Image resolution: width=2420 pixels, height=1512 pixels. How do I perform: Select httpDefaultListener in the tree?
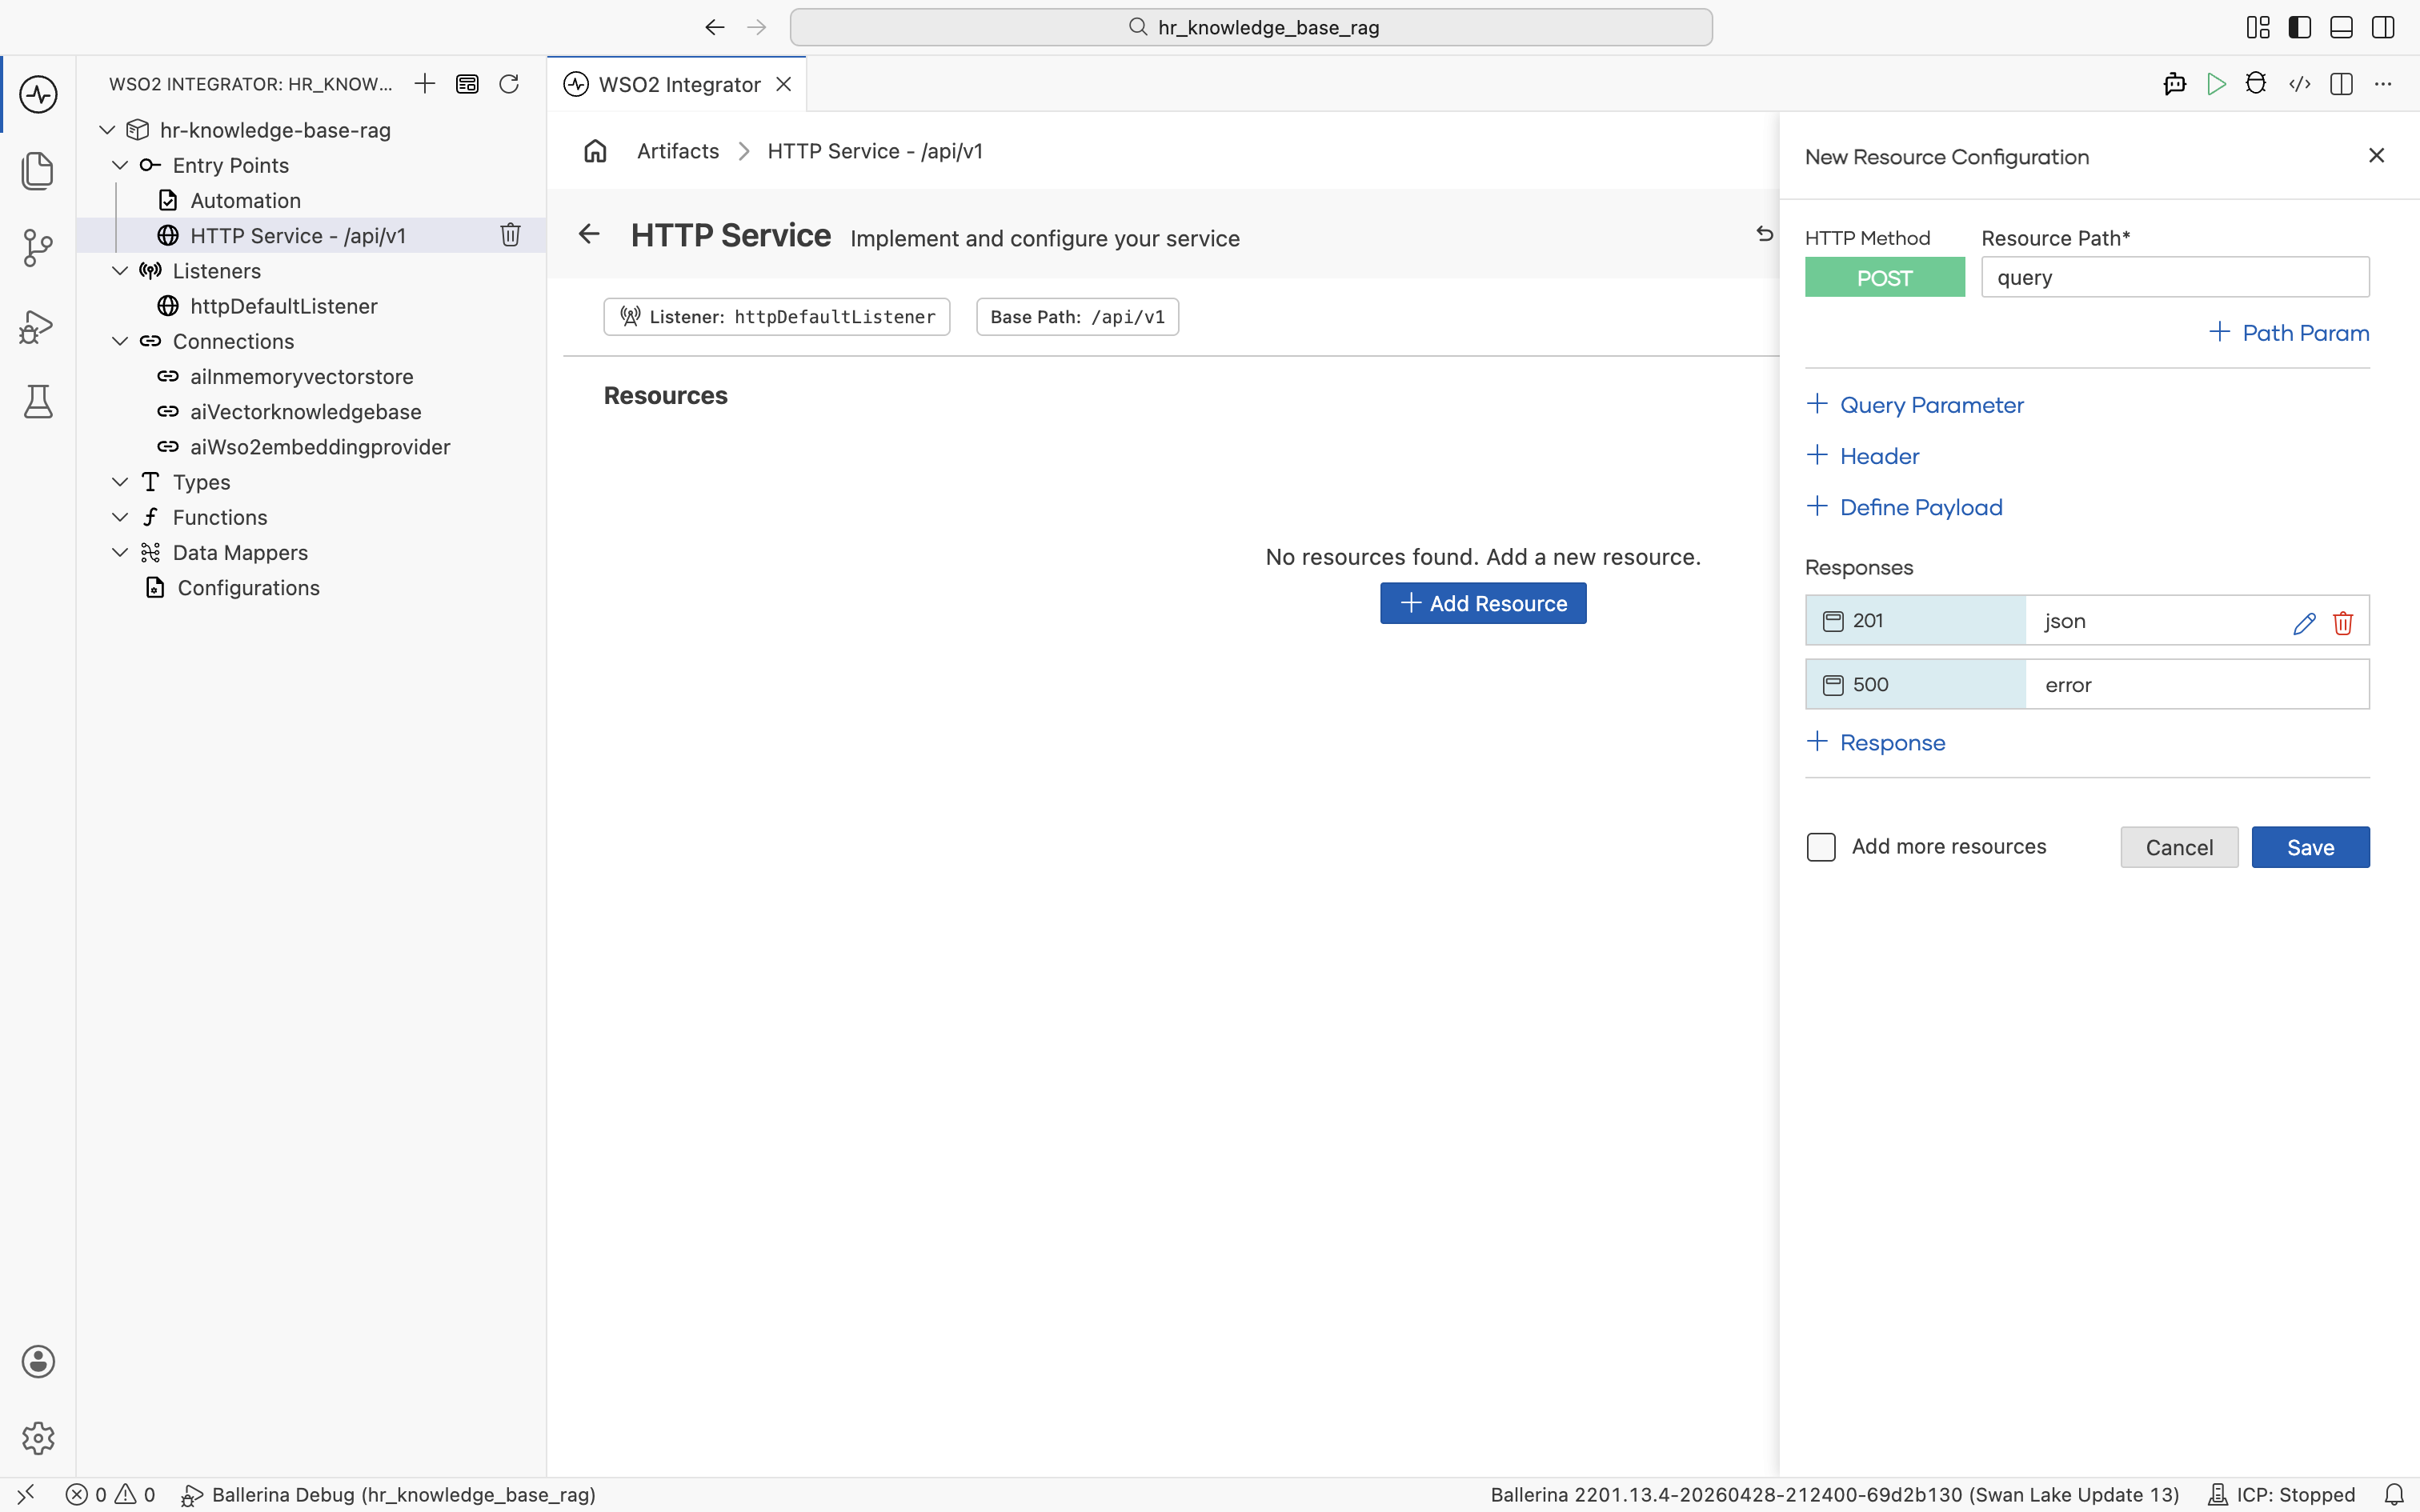284,306
